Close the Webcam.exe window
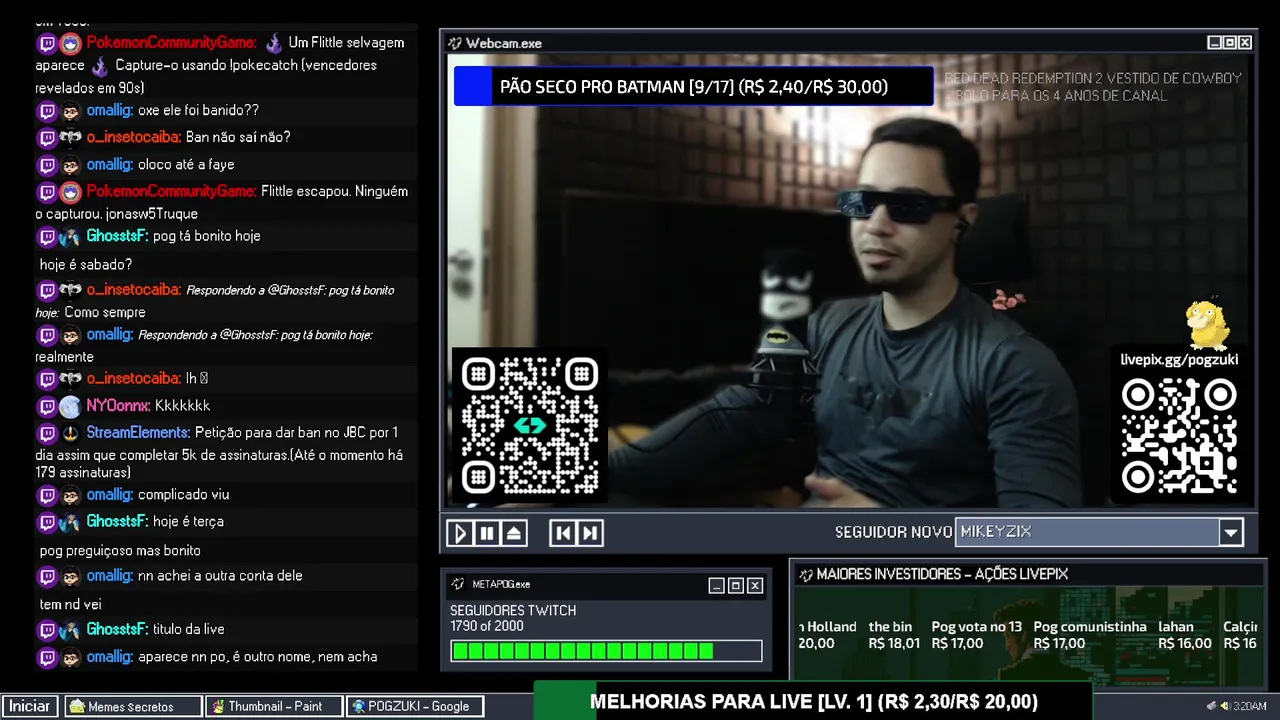1280x720 pixels. (1245, 42)
